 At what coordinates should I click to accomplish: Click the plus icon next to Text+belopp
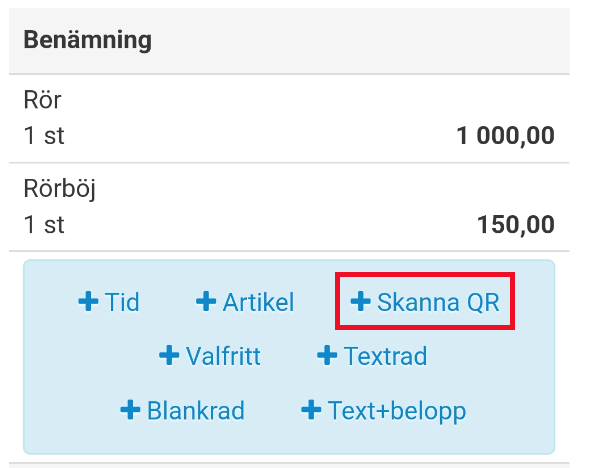click(x=311, y=410)
